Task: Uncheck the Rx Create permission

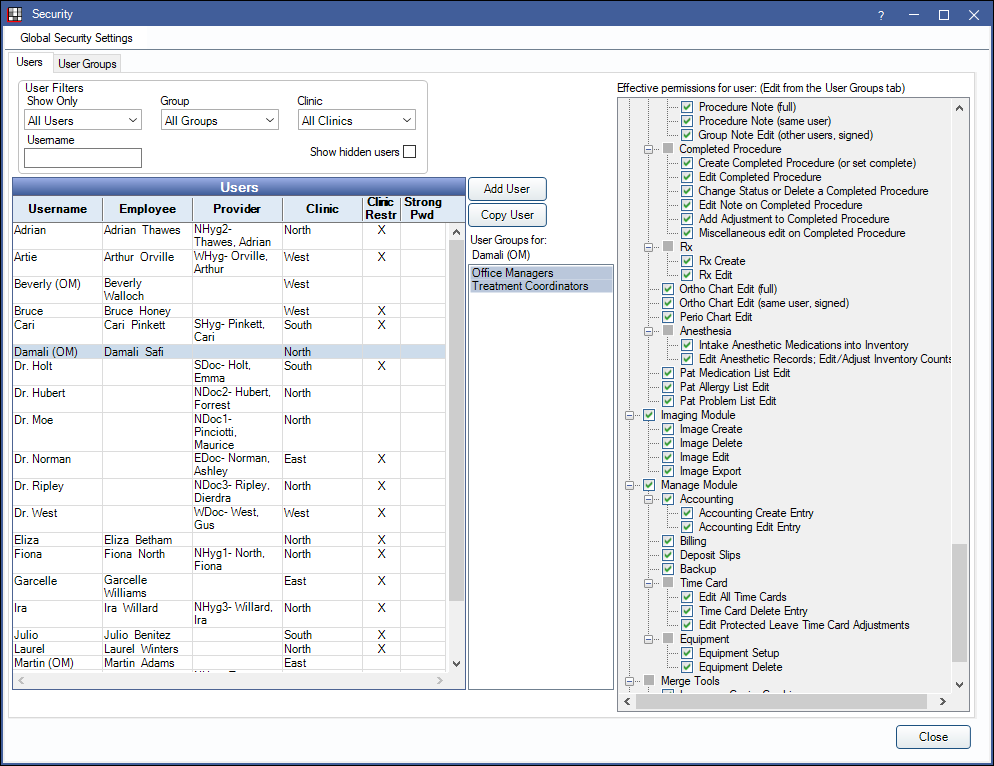Action: (687, 261)
